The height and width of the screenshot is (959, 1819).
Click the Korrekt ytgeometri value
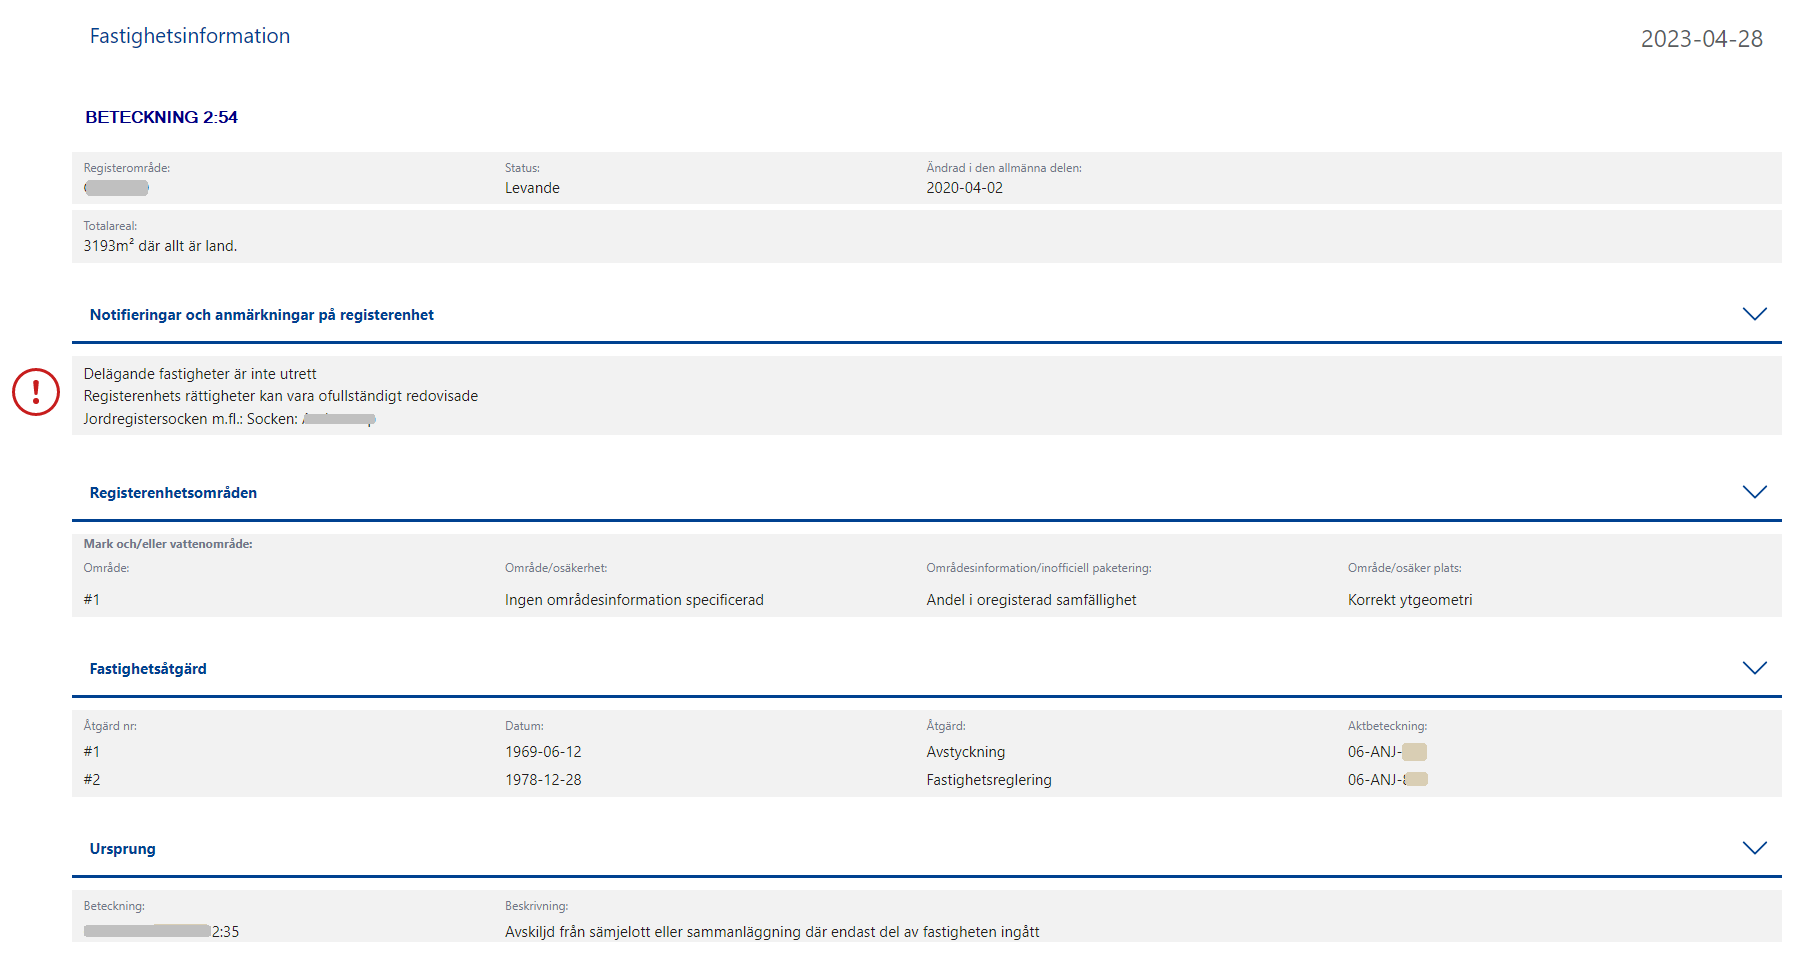pos(1409,600)
